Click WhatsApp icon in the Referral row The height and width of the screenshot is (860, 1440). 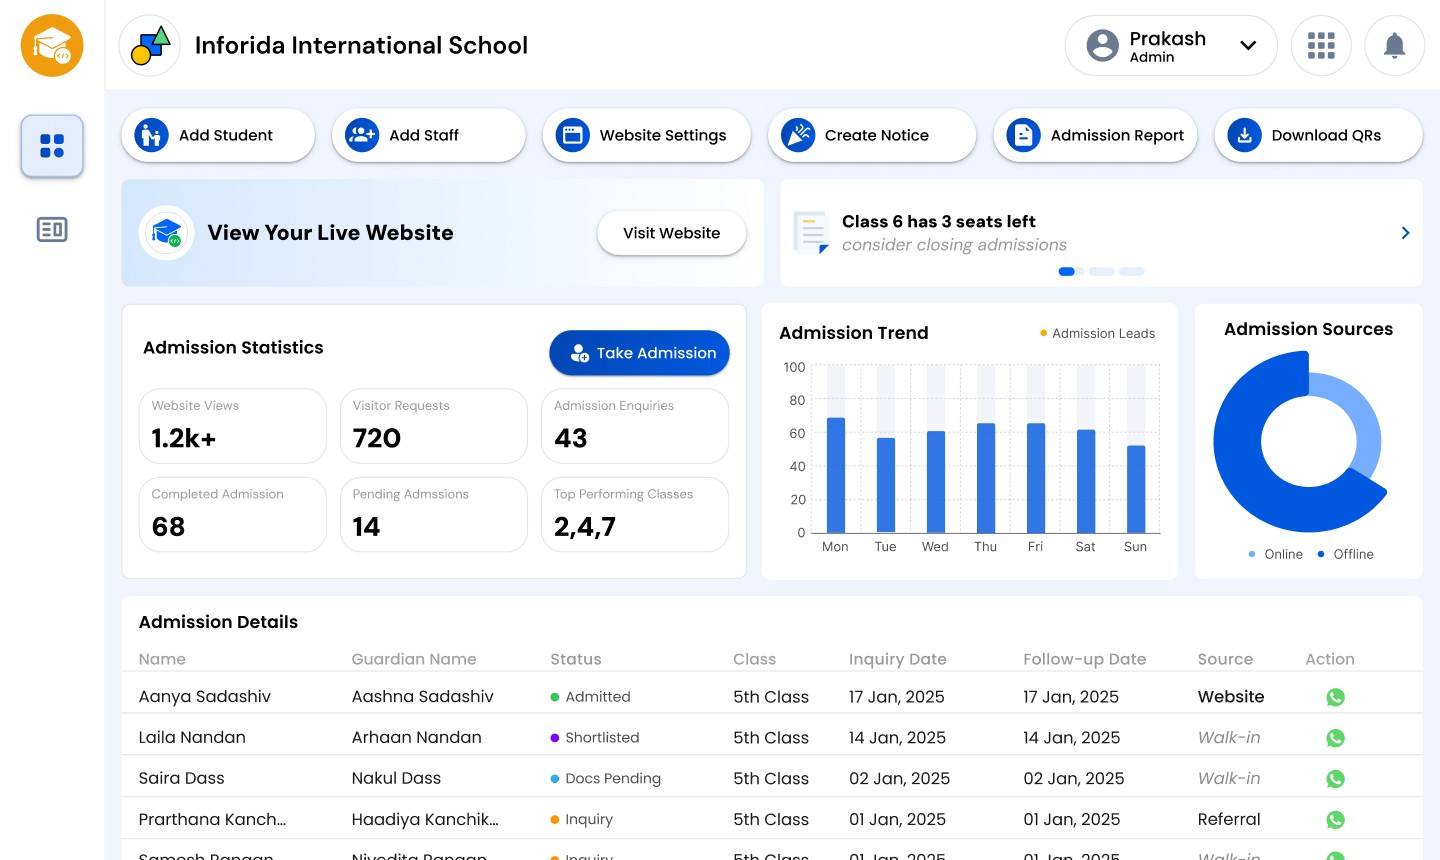(1335, 820)
